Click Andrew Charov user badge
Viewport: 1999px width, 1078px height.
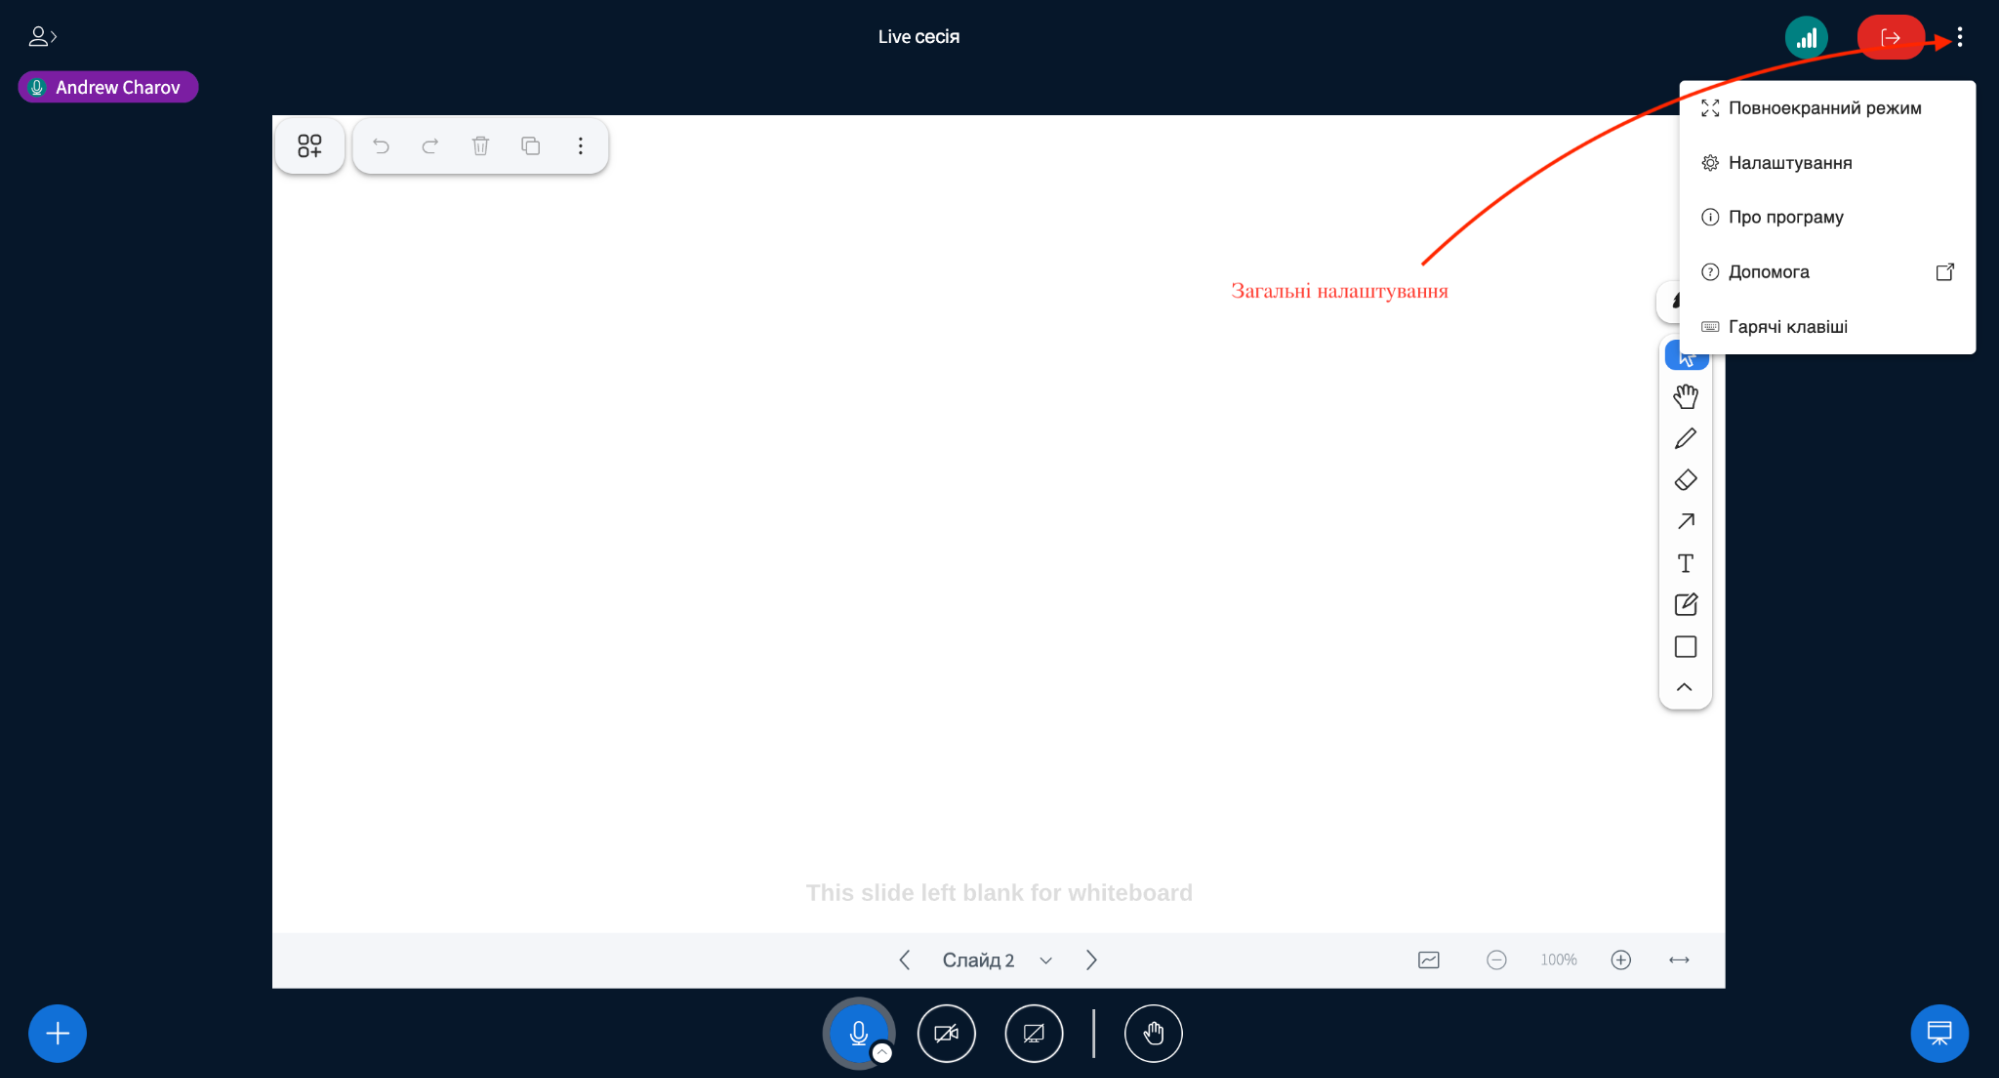point(108,88)
